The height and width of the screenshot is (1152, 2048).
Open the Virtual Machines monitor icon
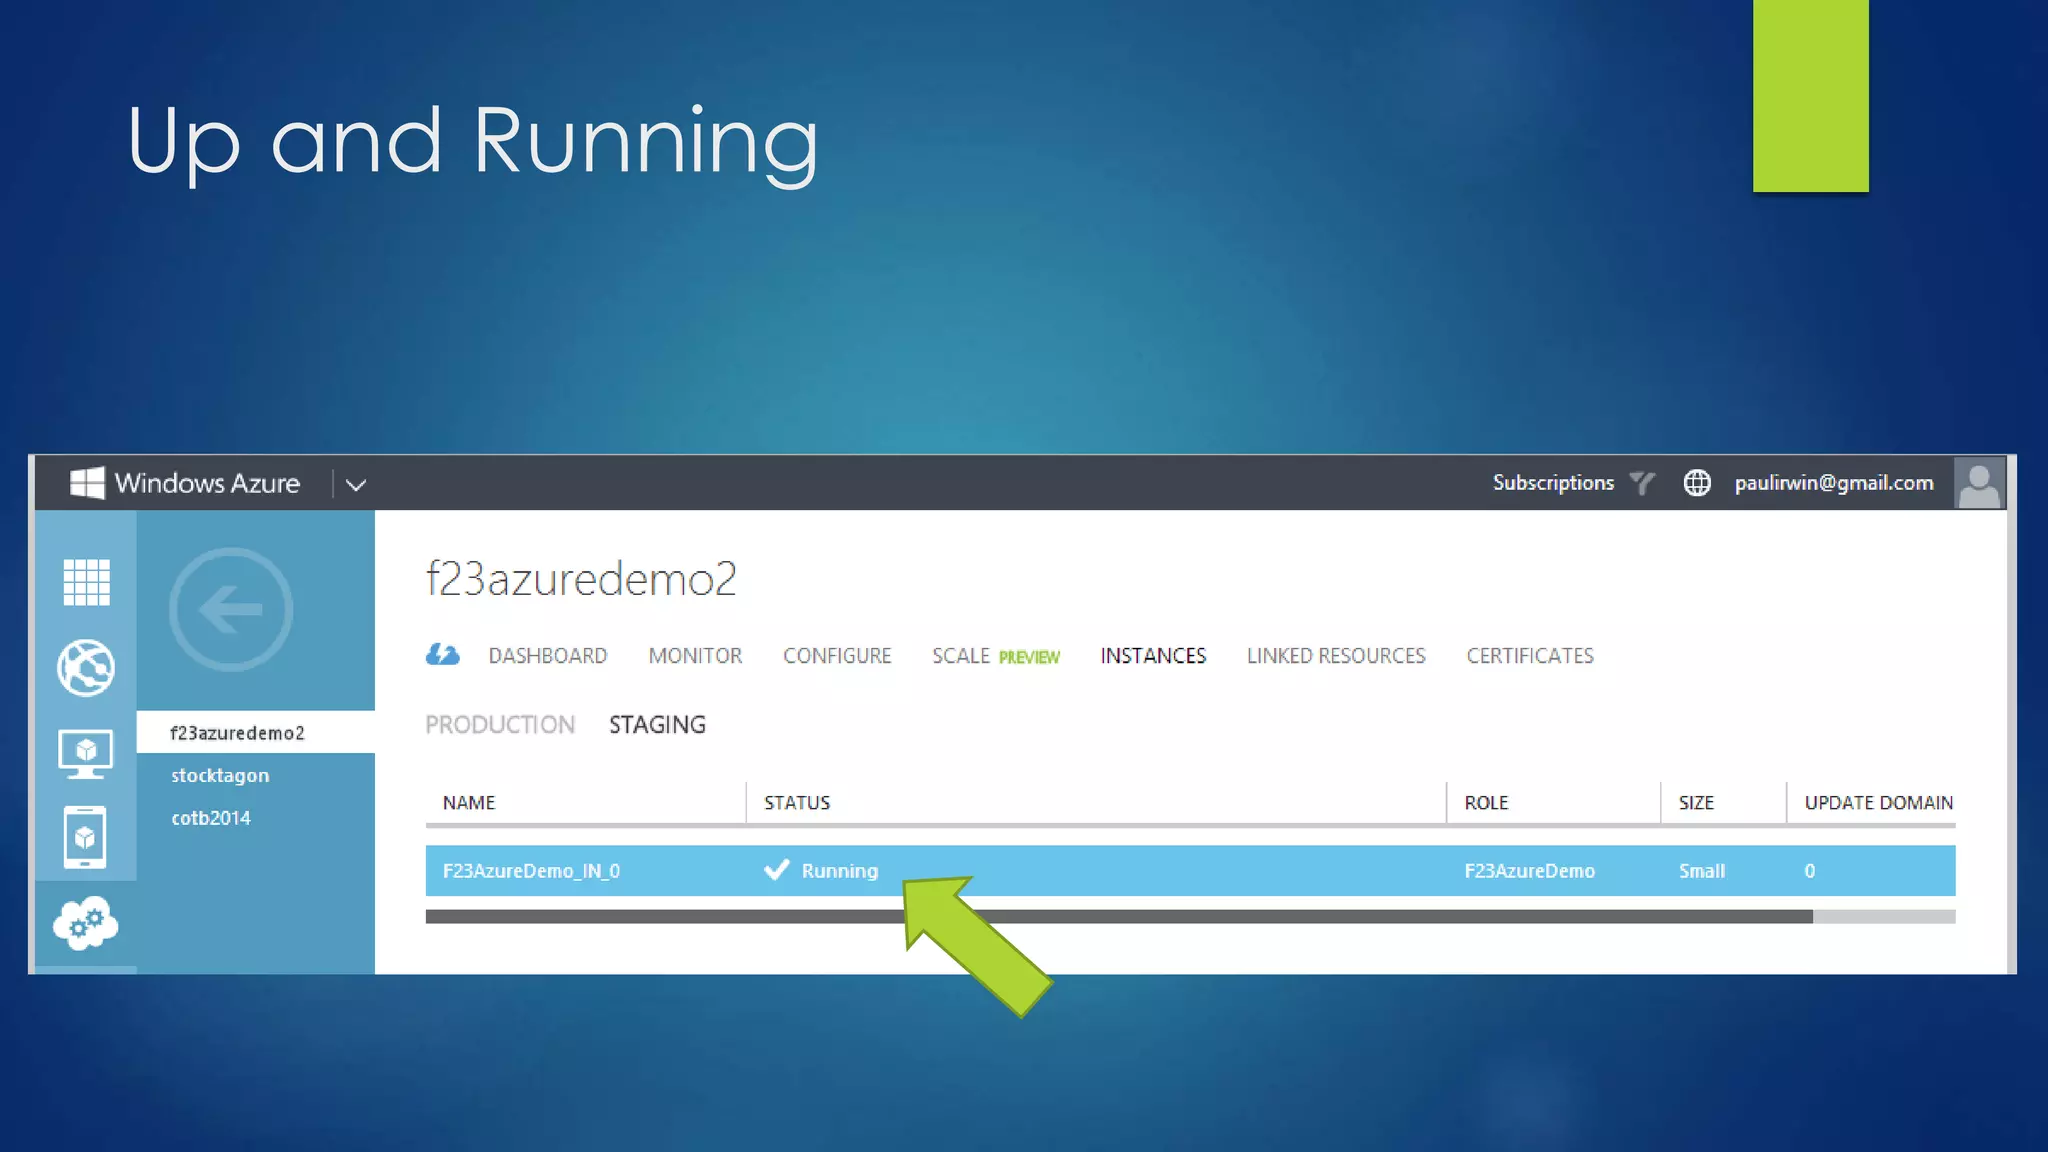(86, 753)
